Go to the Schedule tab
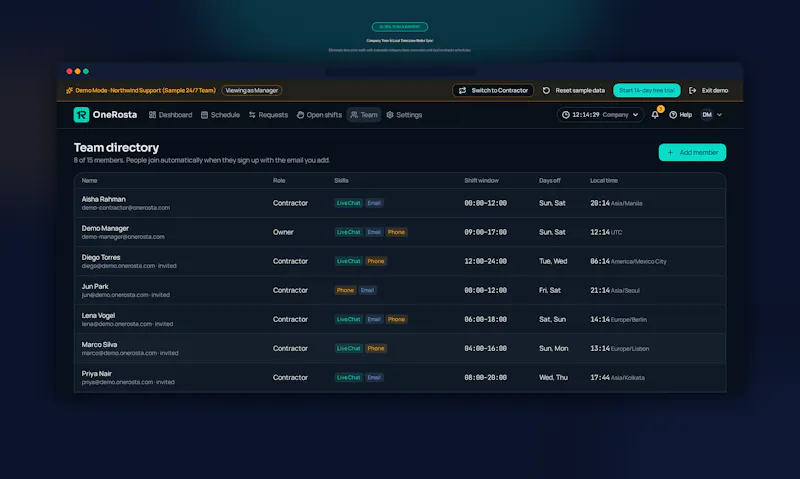 click(220, 115)
